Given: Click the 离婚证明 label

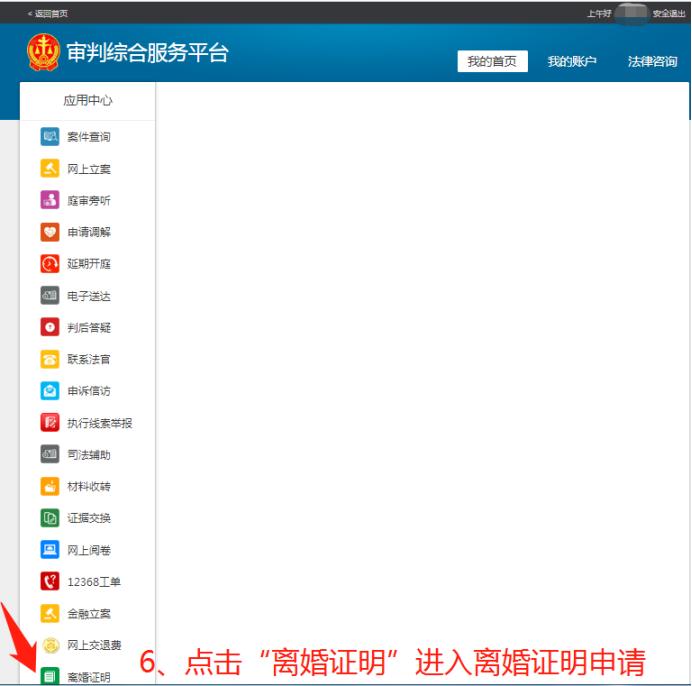Looking at the screenshot, I should [x=89, y=677].
